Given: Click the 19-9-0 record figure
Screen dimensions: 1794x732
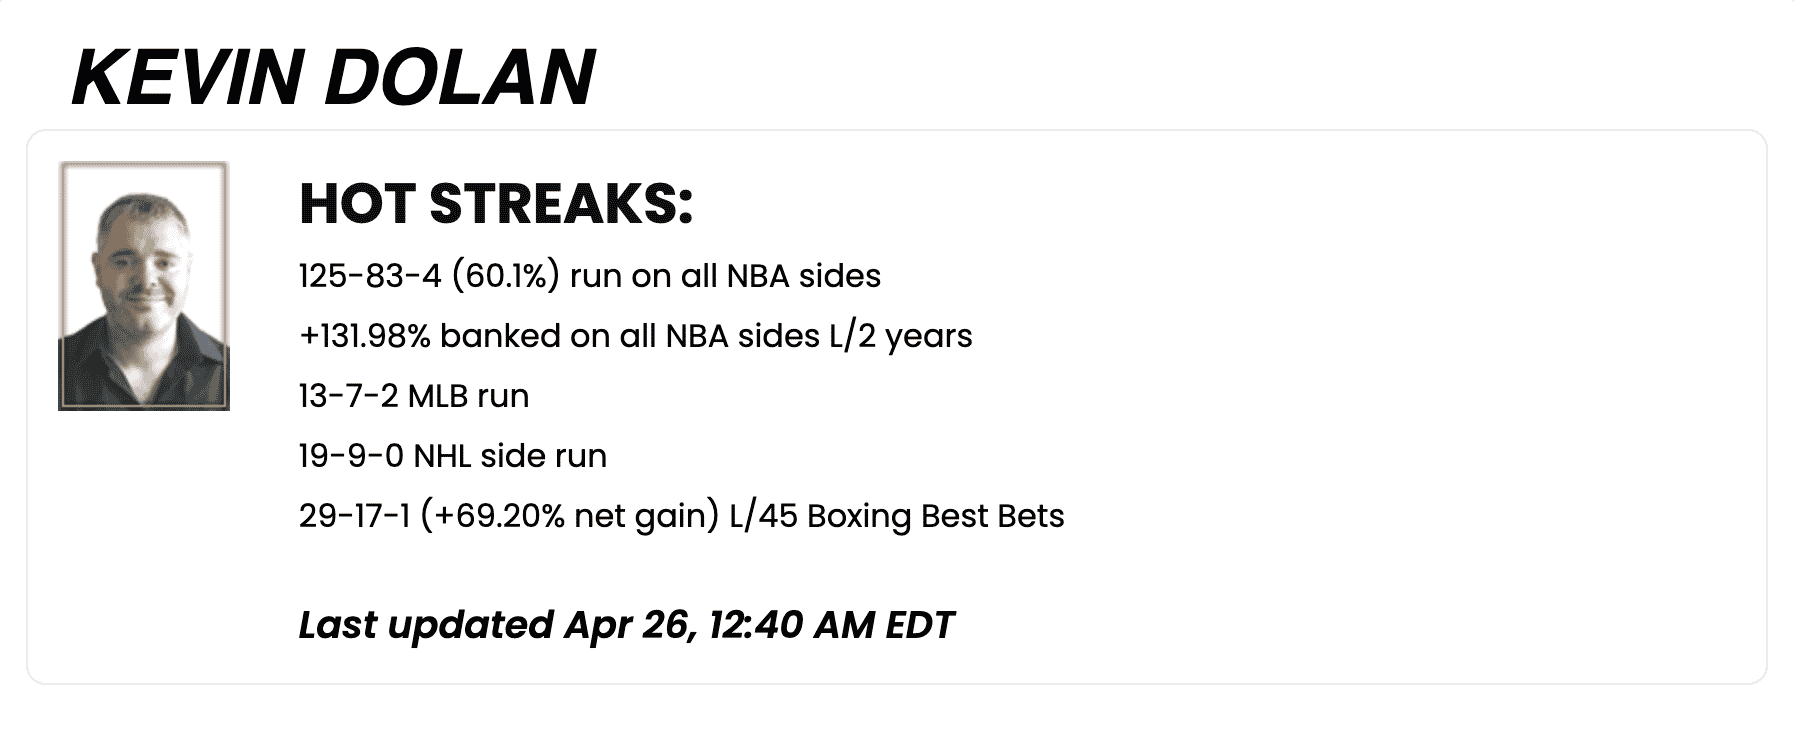Looking at the screenshot, I should pos(351,456).
